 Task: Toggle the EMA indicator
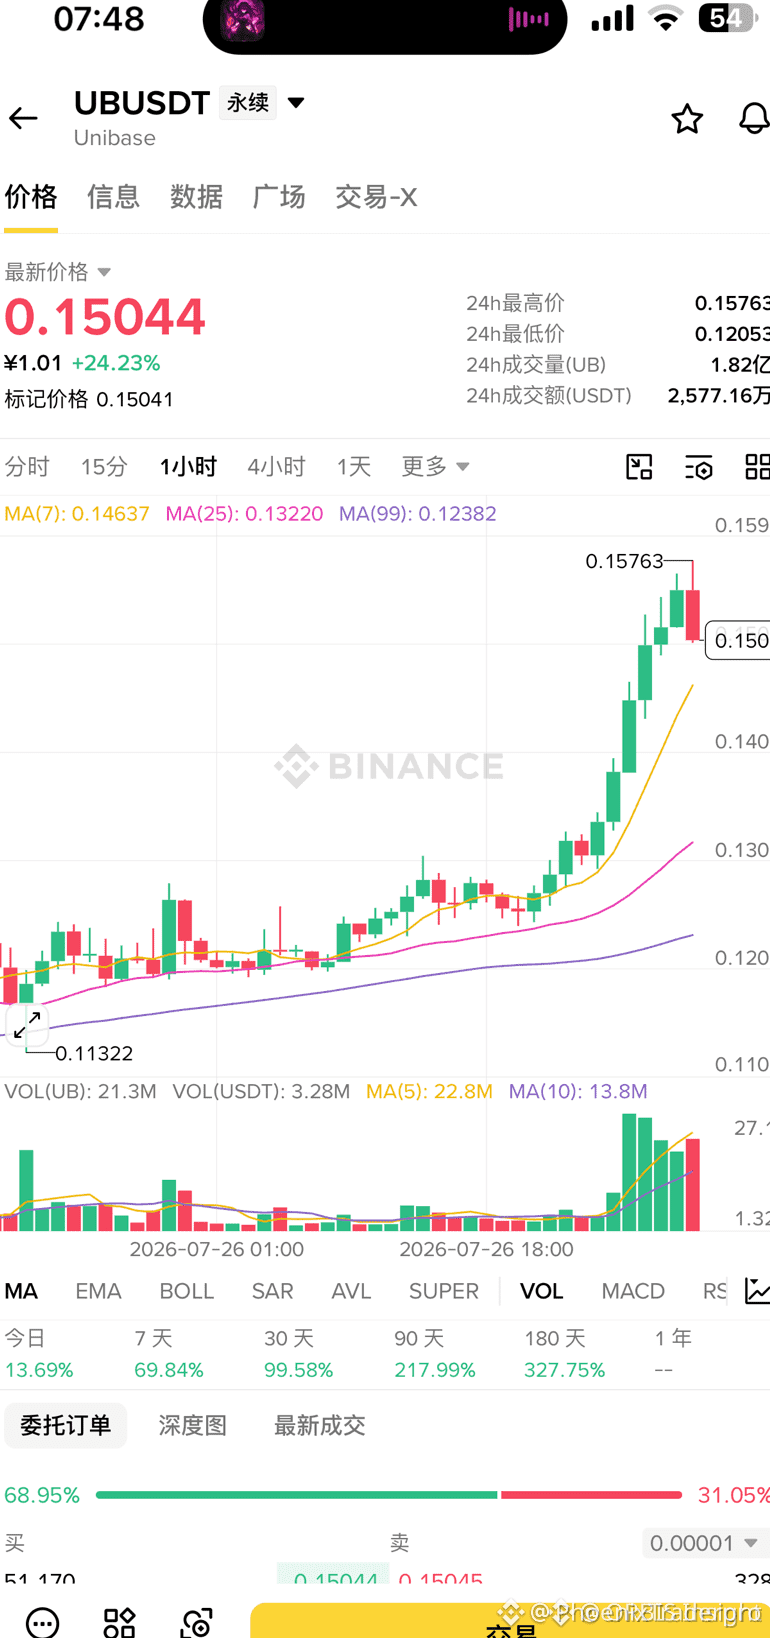(x=98, y=1291)
